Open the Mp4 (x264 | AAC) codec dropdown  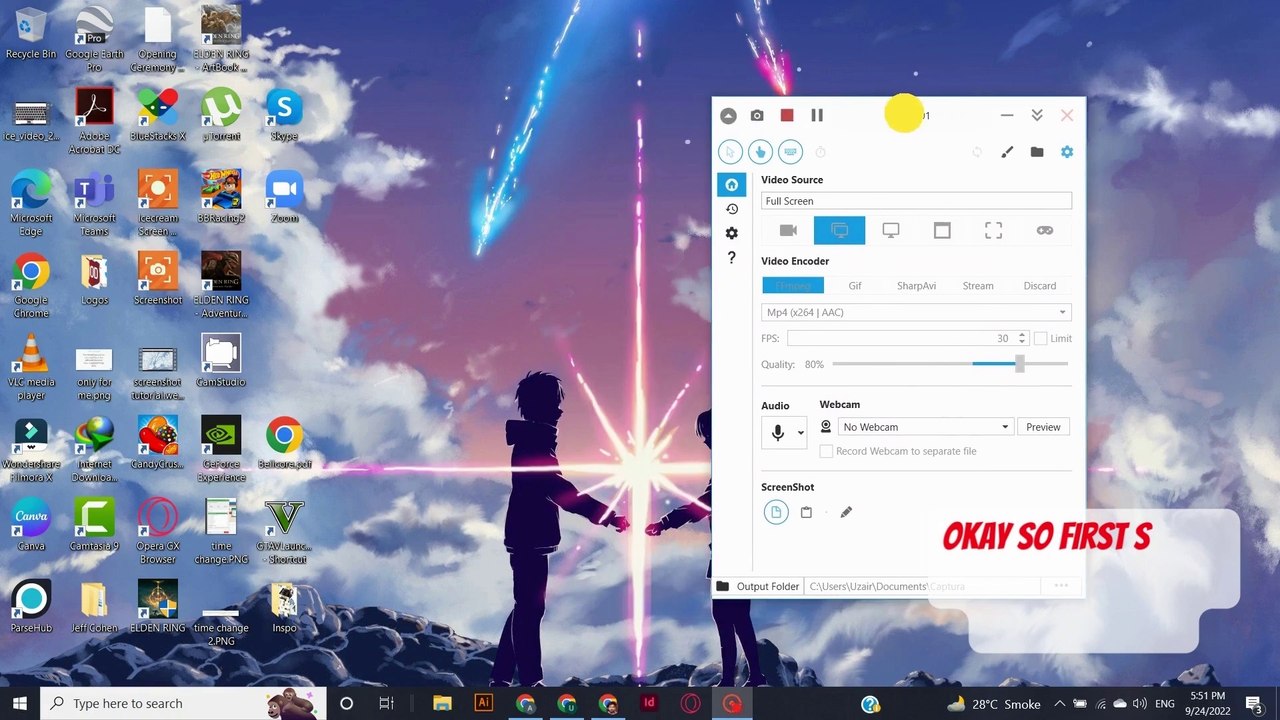click(x=916, y=313)
